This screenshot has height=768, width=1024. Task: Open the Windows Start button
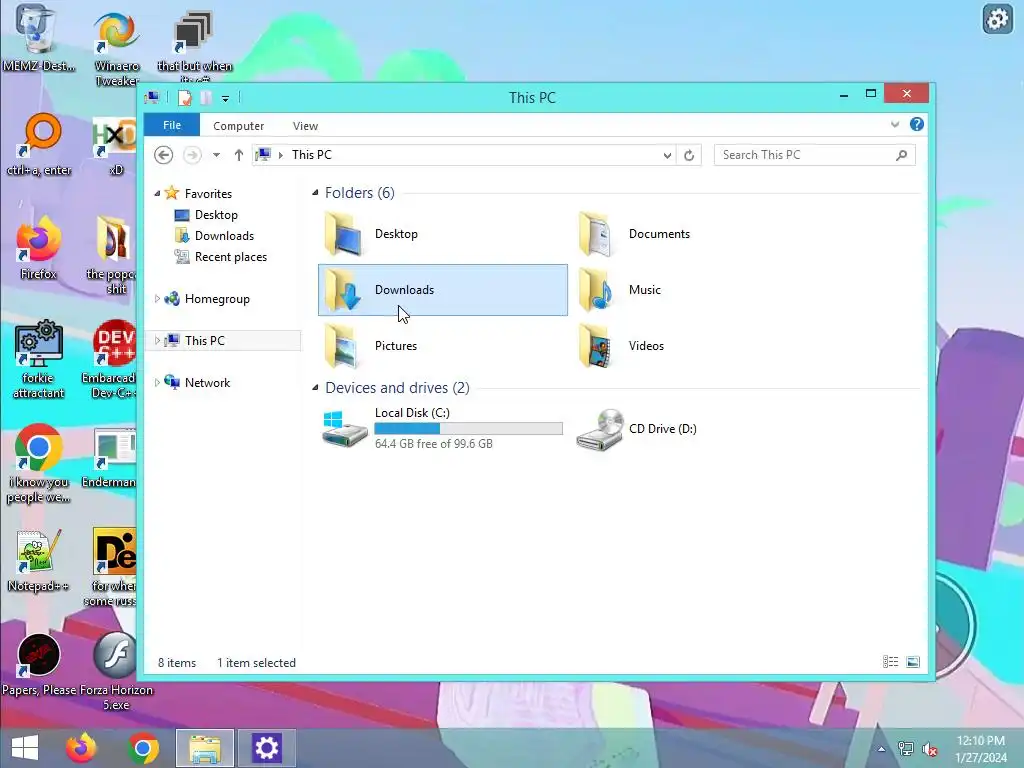[x=25, y=748]
